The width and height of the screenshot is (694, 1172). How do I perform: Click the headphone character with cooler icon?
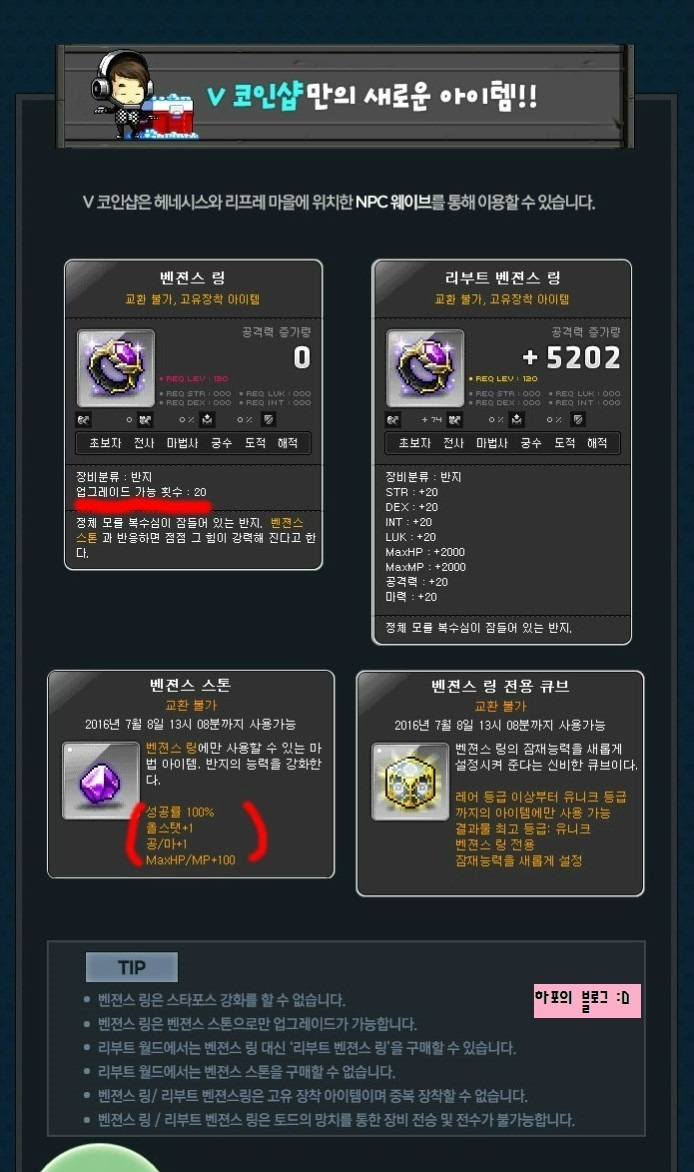144,96
